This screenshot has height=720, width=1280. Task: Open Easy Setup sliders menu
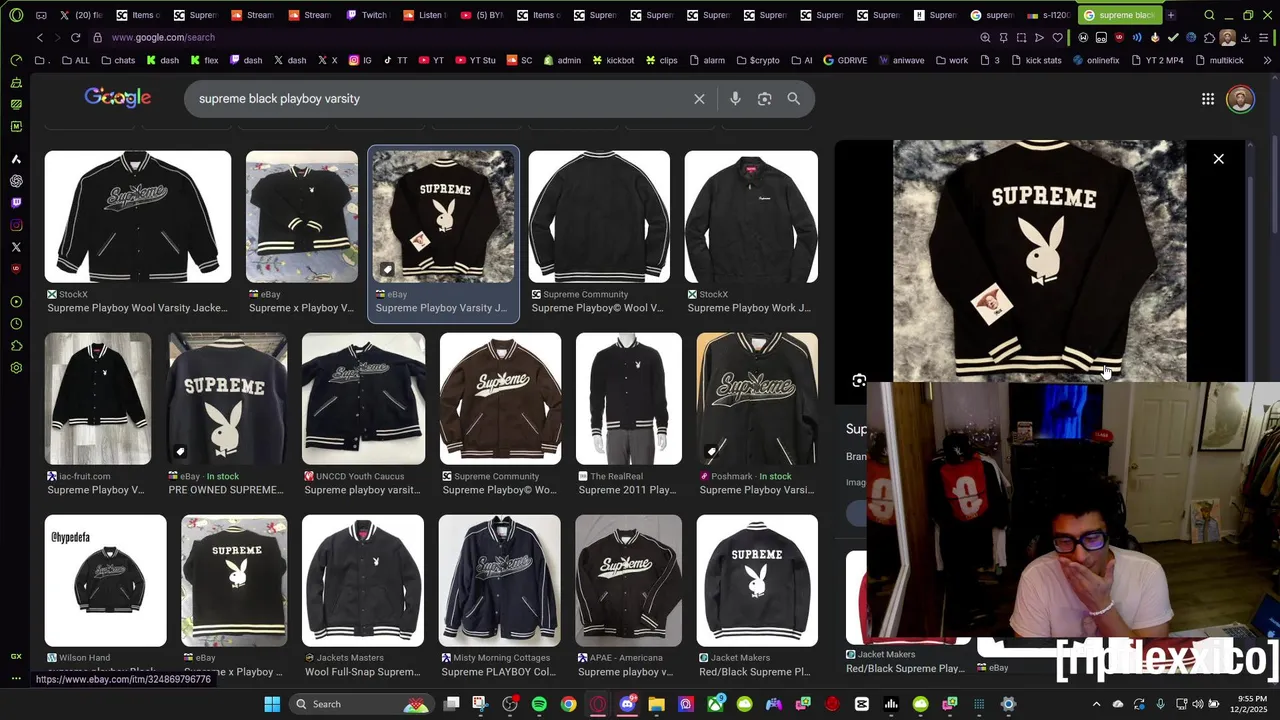point(1262,38)
